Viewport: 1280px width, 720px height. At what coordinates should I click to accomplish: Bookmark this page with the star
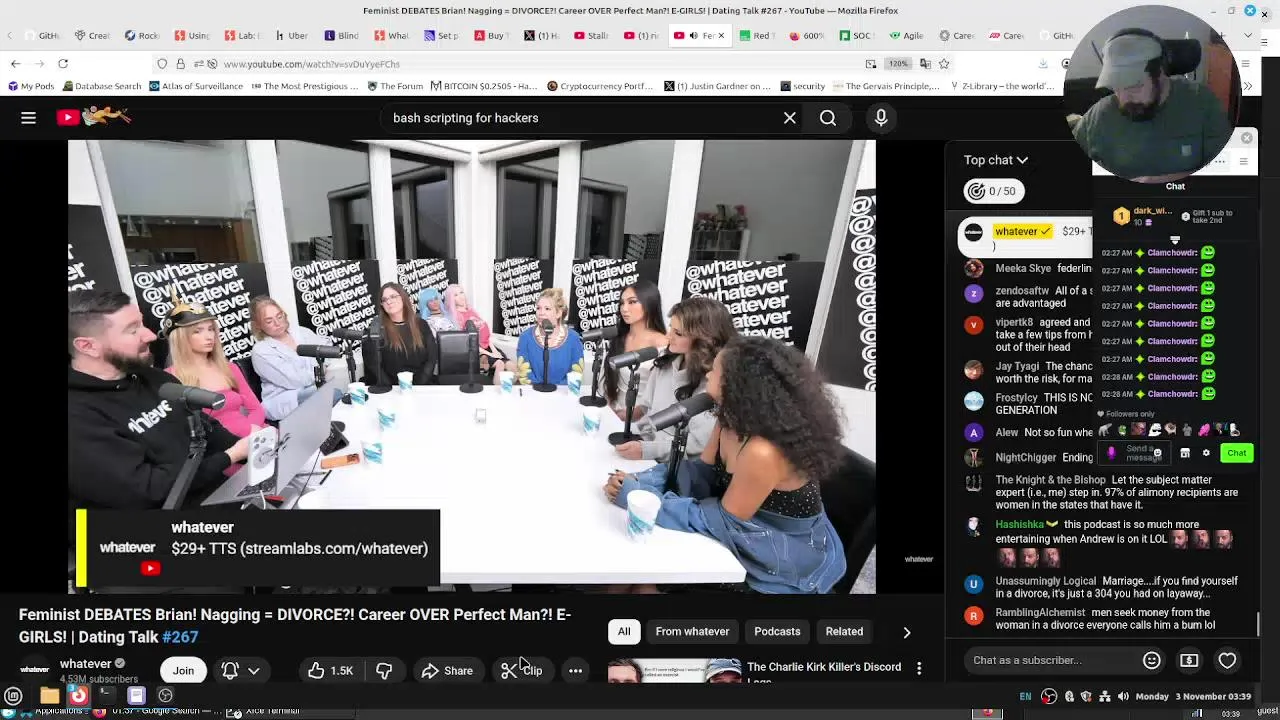click(944, 64)
